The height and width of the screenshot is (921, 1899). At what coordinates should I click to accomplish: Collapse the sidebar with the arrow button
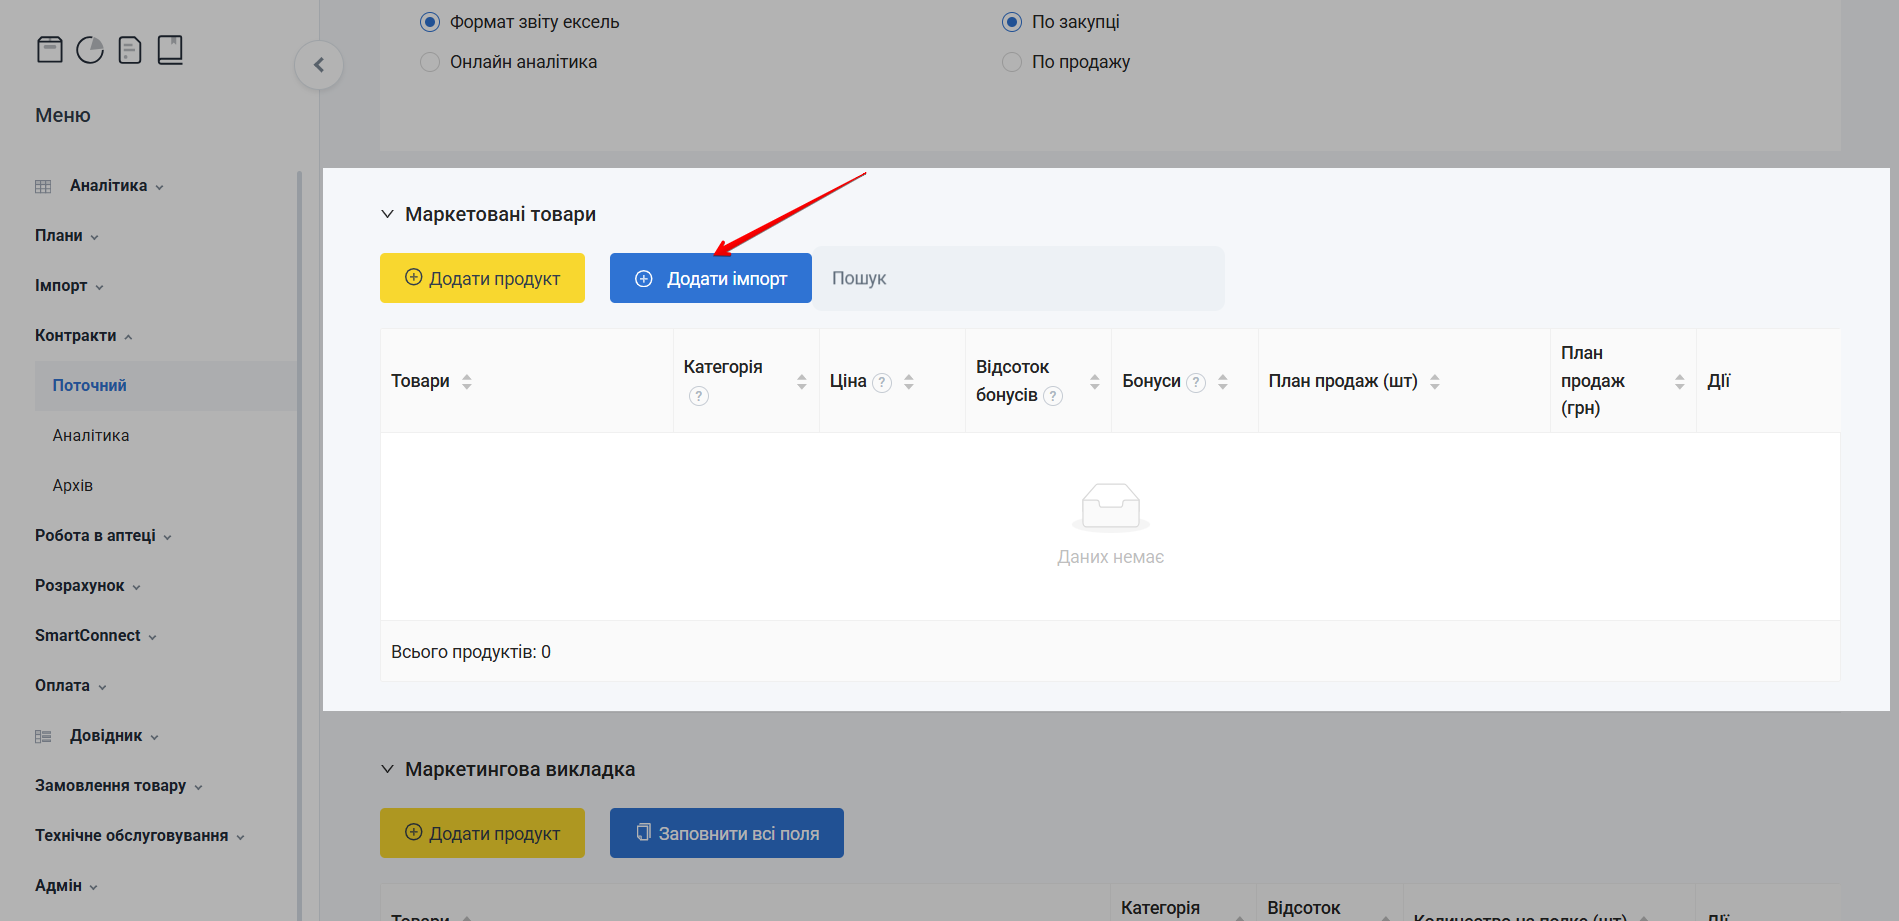coord(319,65)
